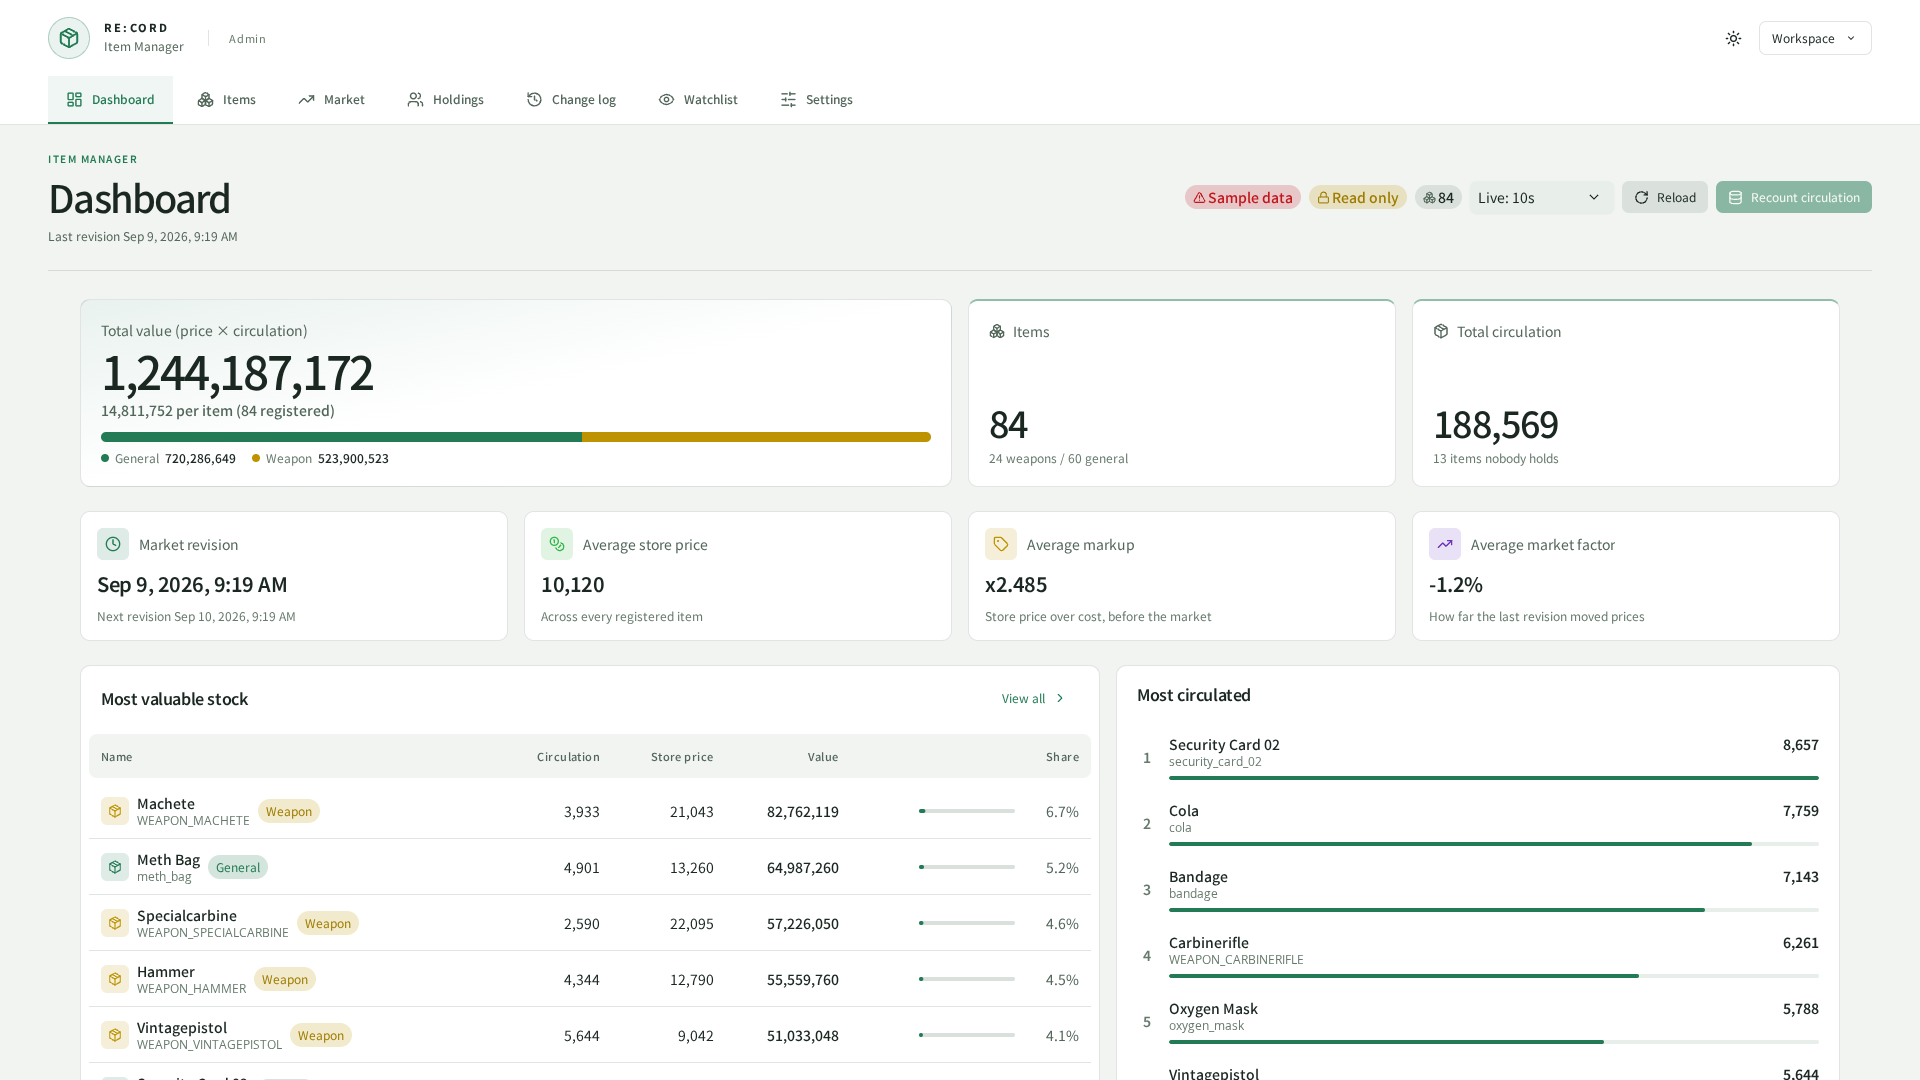1920x1080 pixels.
Task: Click the Read only lock badge
Action: tap(1358, 198)
